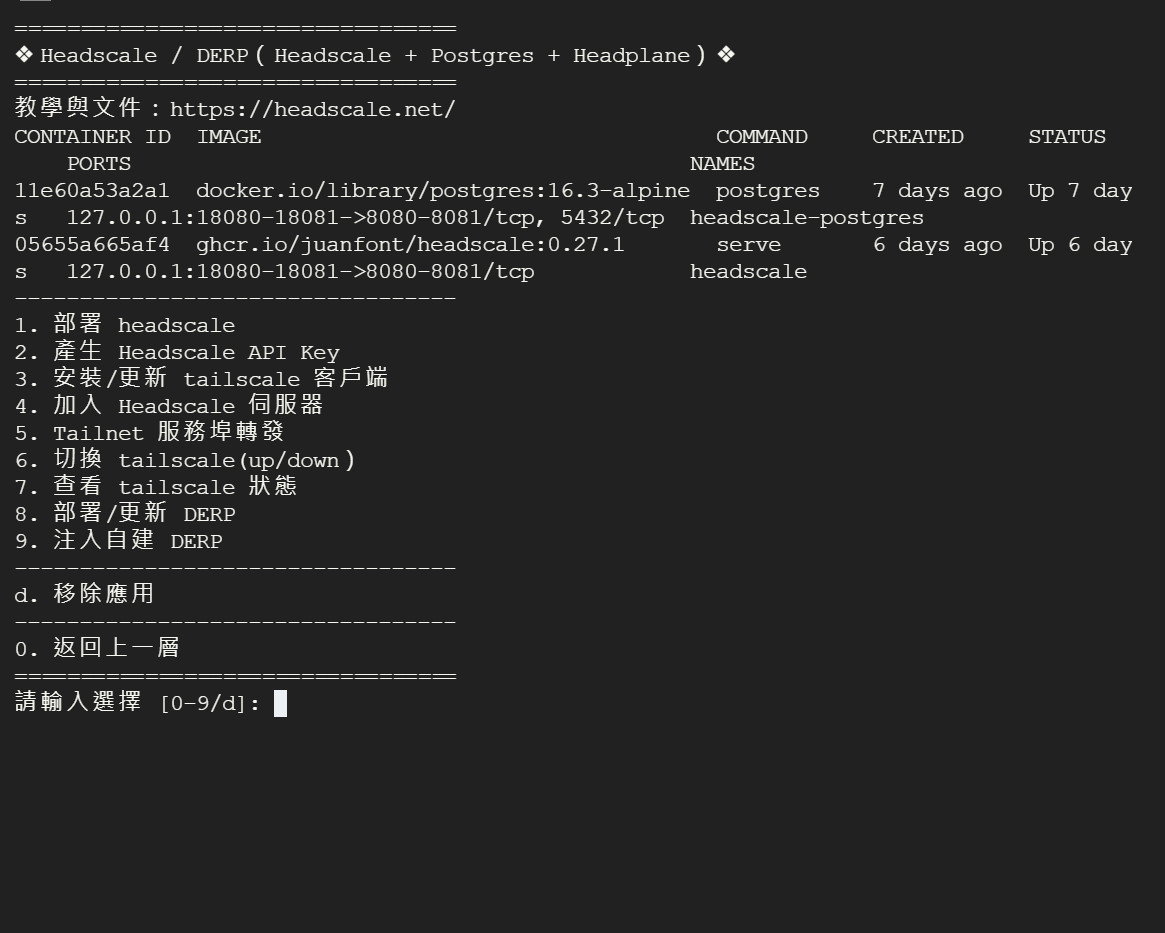Click container ID 05655a665af4

pos(92,244)
